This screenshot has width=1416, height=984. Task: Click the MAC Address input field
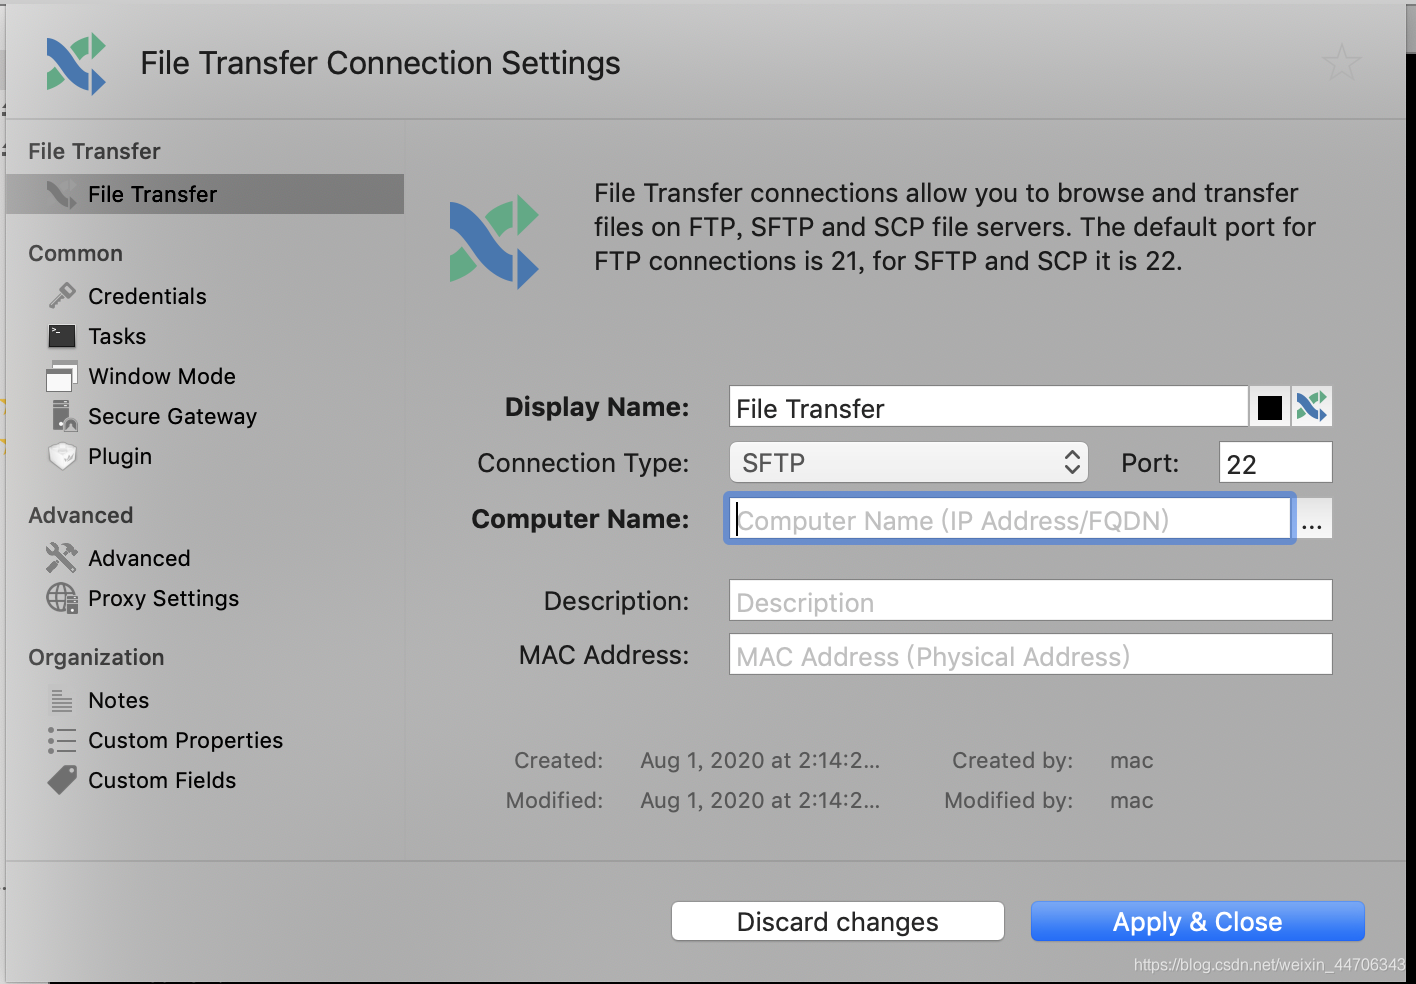click(x=1030, y=655)
